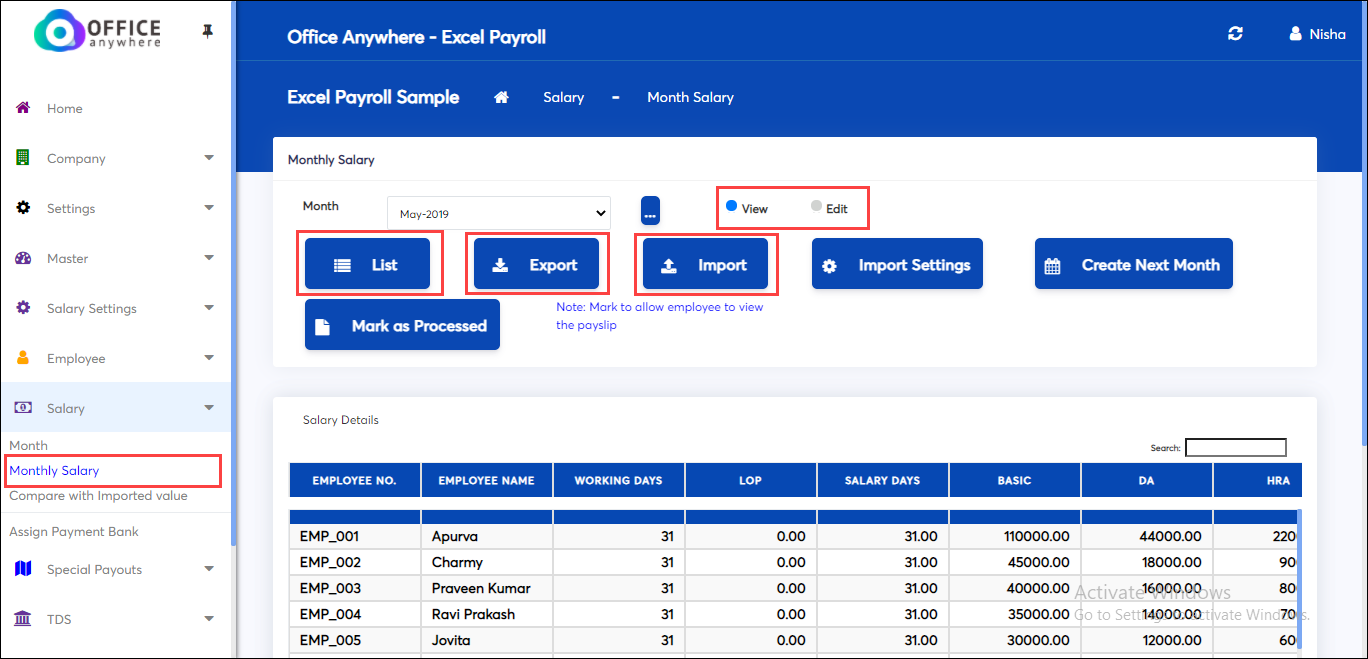Click the Office Anywhere logo
The height and width of the screenshot is (659, 1368).
pyautogui.click(x=98, y=32)
